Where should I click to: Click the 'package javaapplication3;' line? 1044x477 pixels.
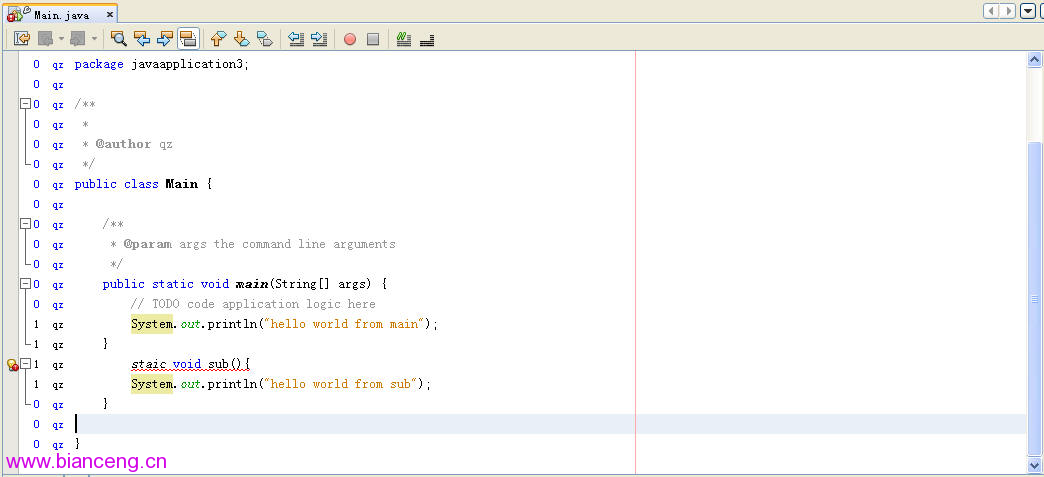[x=161, y=65]
